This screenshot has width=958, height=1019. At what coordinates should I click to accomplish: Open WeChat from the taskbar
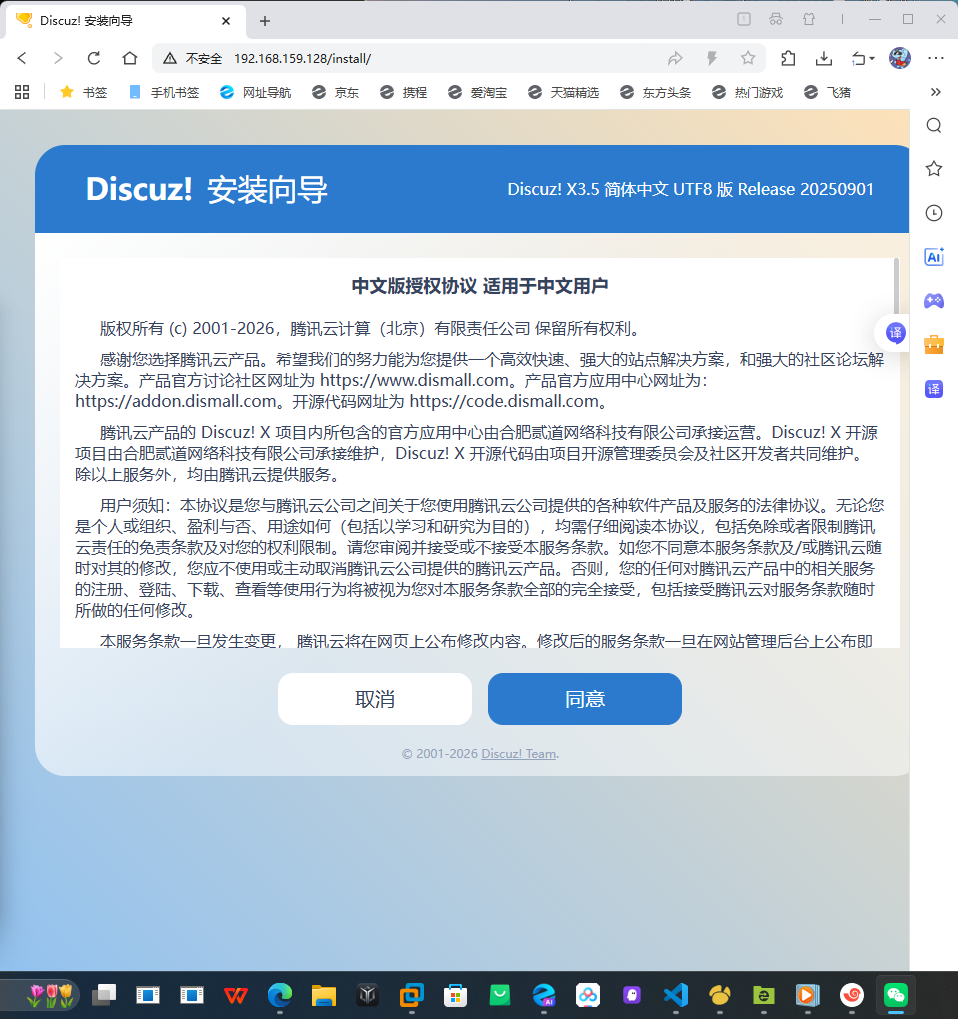[x=896, y=995]
